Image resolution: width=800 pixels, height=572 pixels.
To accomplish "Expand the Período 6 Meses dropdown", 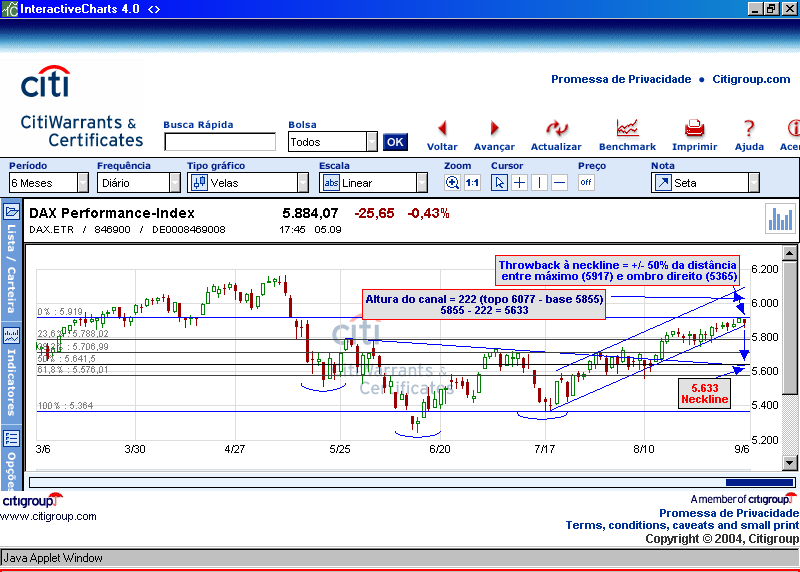I will [83, 183].
